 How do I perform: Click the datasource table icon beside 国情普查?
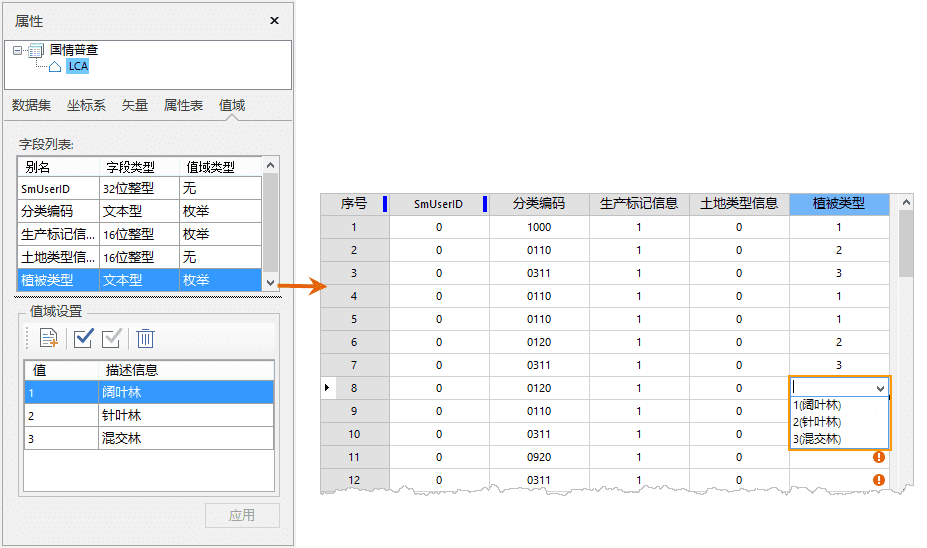tap(36, 50)
